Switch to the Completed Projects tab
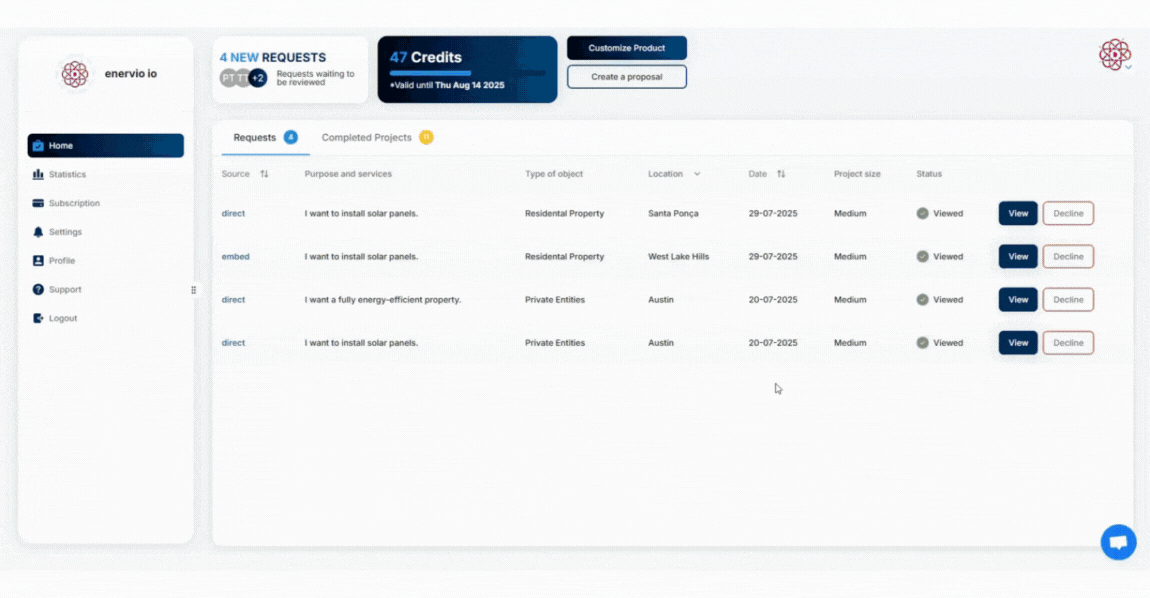 pyautogui.click(x=367, y=138)
